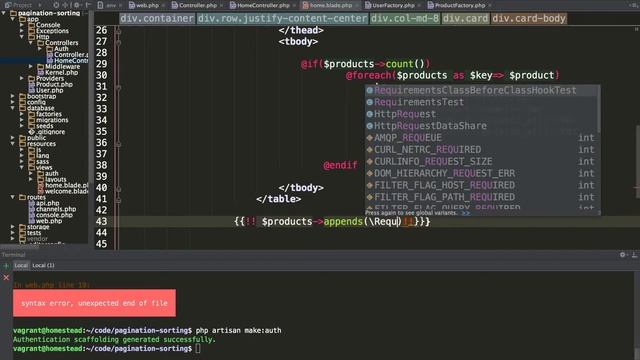The image size is (640, 360).
Task: Open terminal panel settings gear icon
Action: 622,255
